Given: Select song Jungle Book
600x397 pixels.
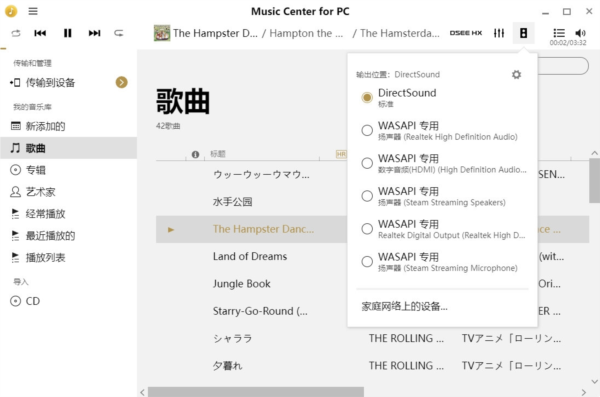Looking at the screenshot, I should [241, 284].
